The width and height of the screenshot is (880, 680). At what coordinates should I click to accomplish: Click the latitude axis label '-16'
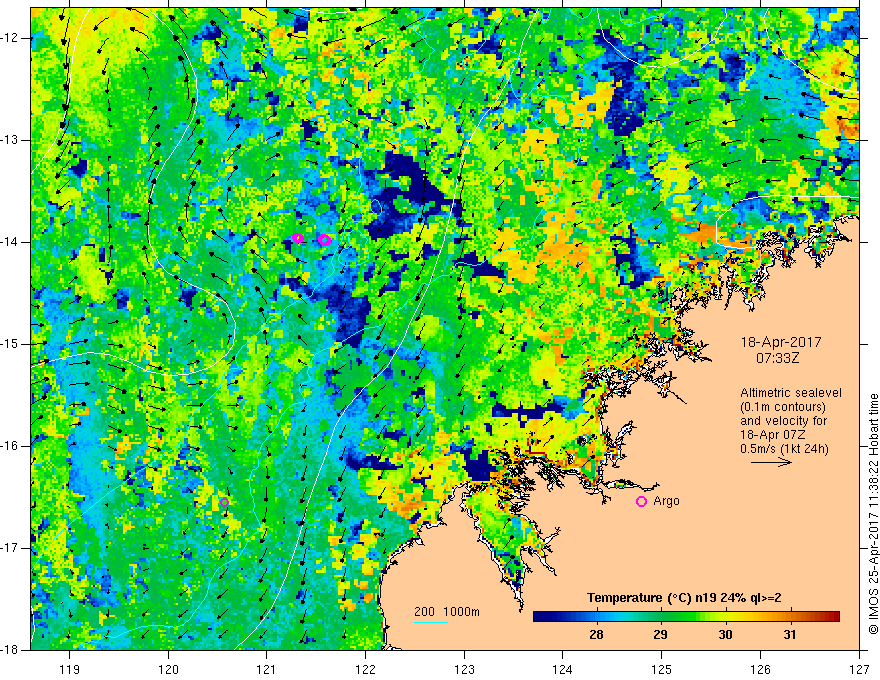point(11,446)
